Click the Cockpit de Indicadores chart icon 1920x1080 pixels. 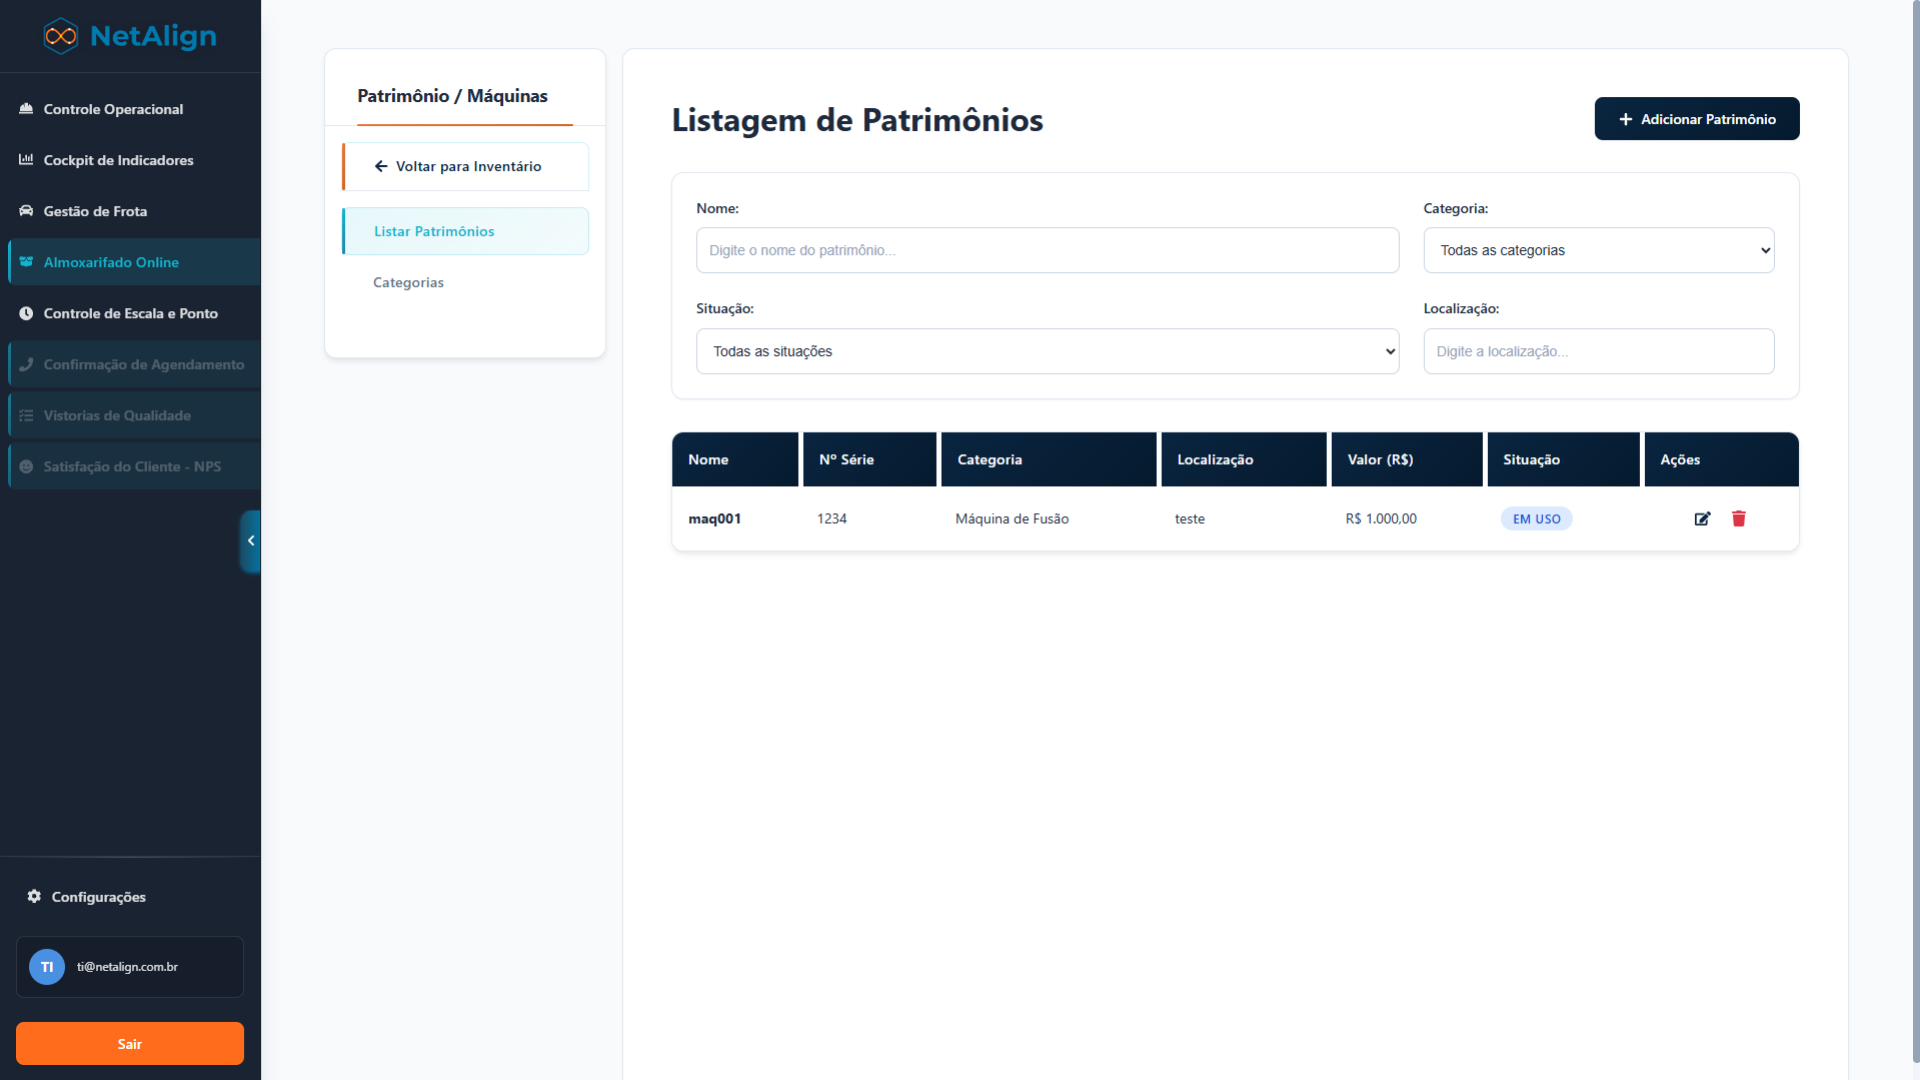tap(26, 160)
